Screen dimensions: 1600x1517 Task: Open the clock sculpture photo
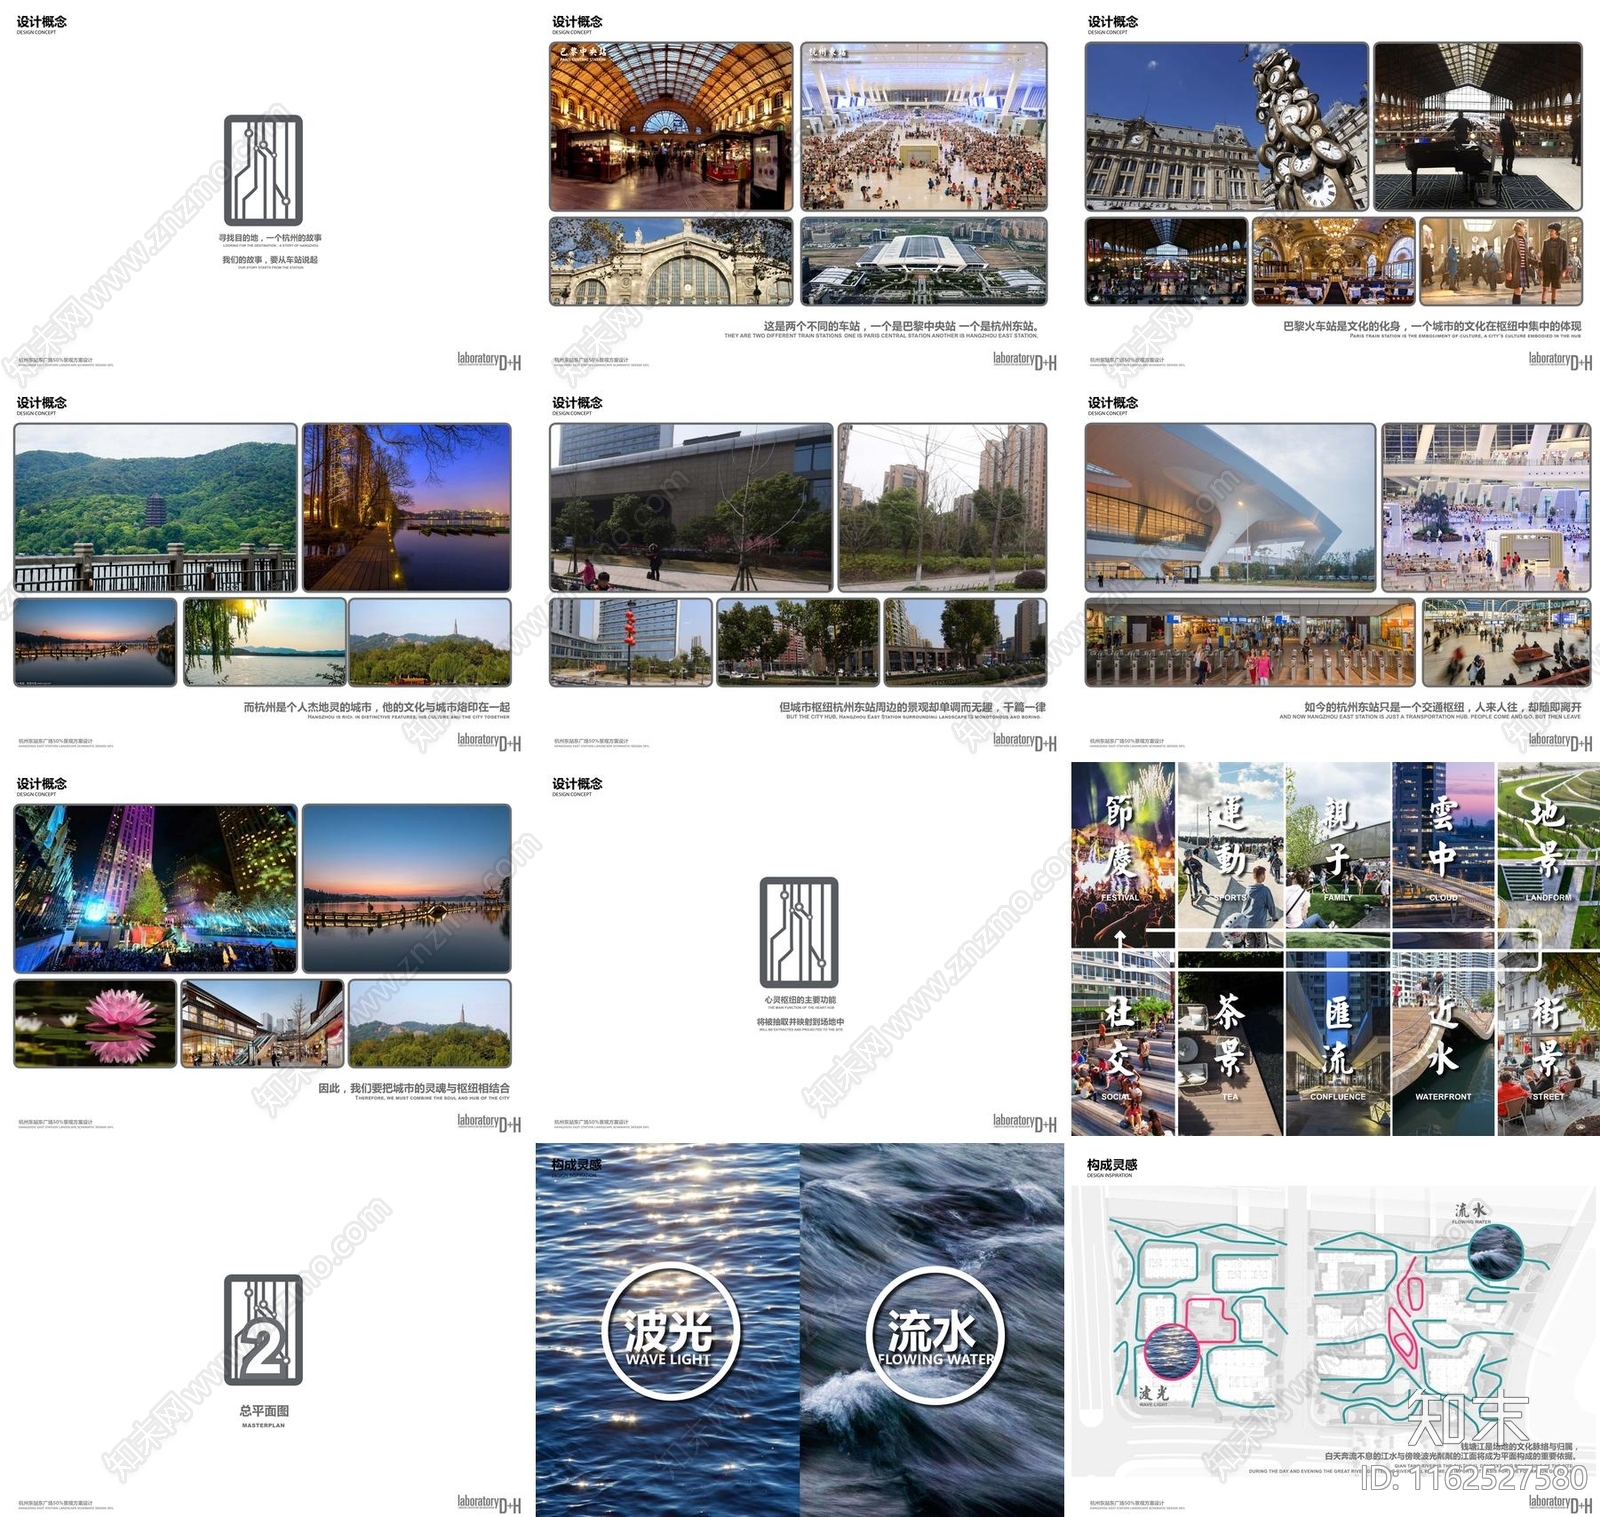(x=1227, y=126)
